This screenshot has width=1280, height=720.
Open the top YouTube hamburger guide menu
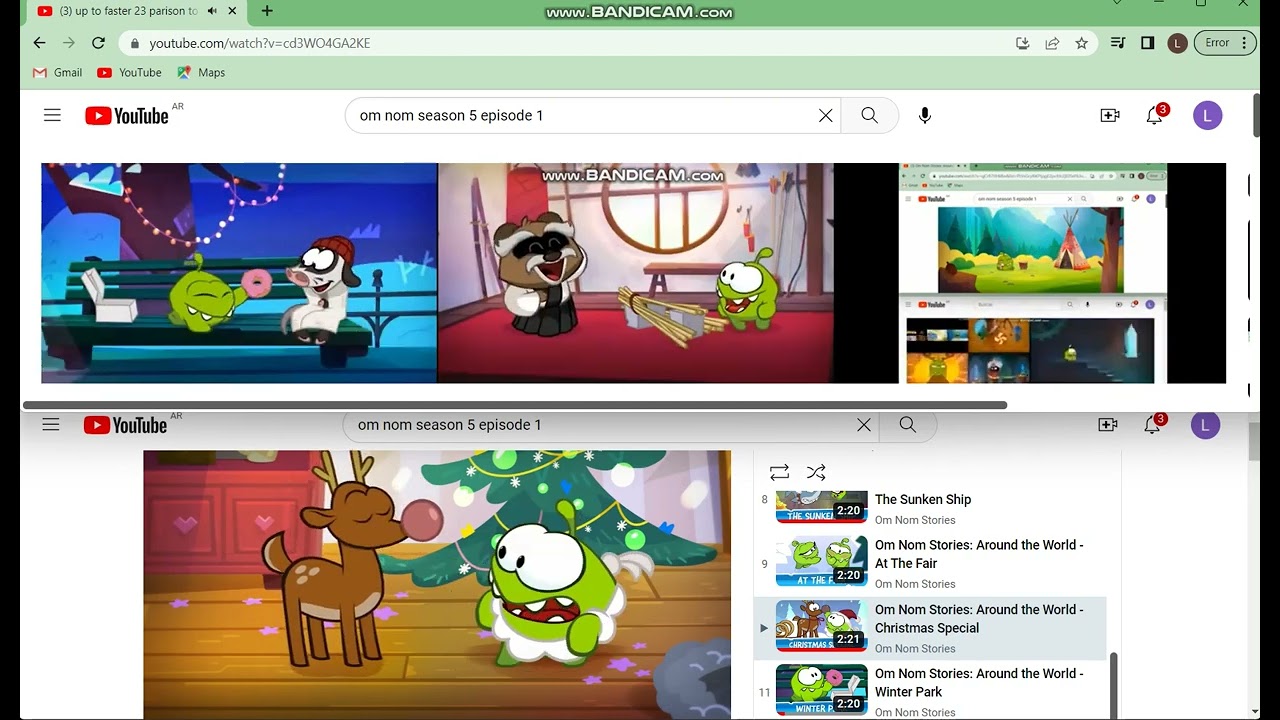tap(52, 115)
